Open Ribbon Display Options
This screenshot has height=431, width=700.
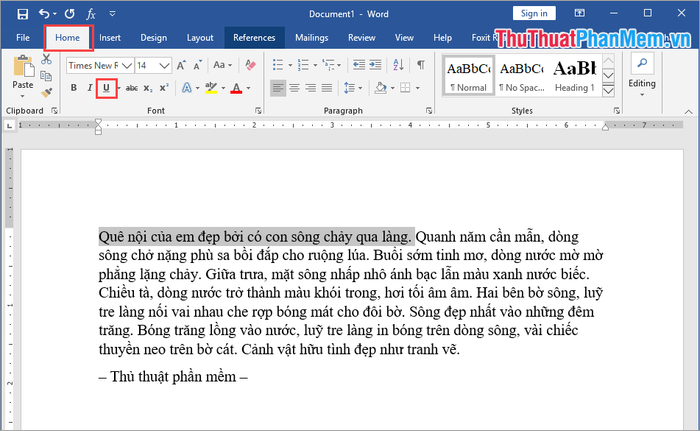579,13
